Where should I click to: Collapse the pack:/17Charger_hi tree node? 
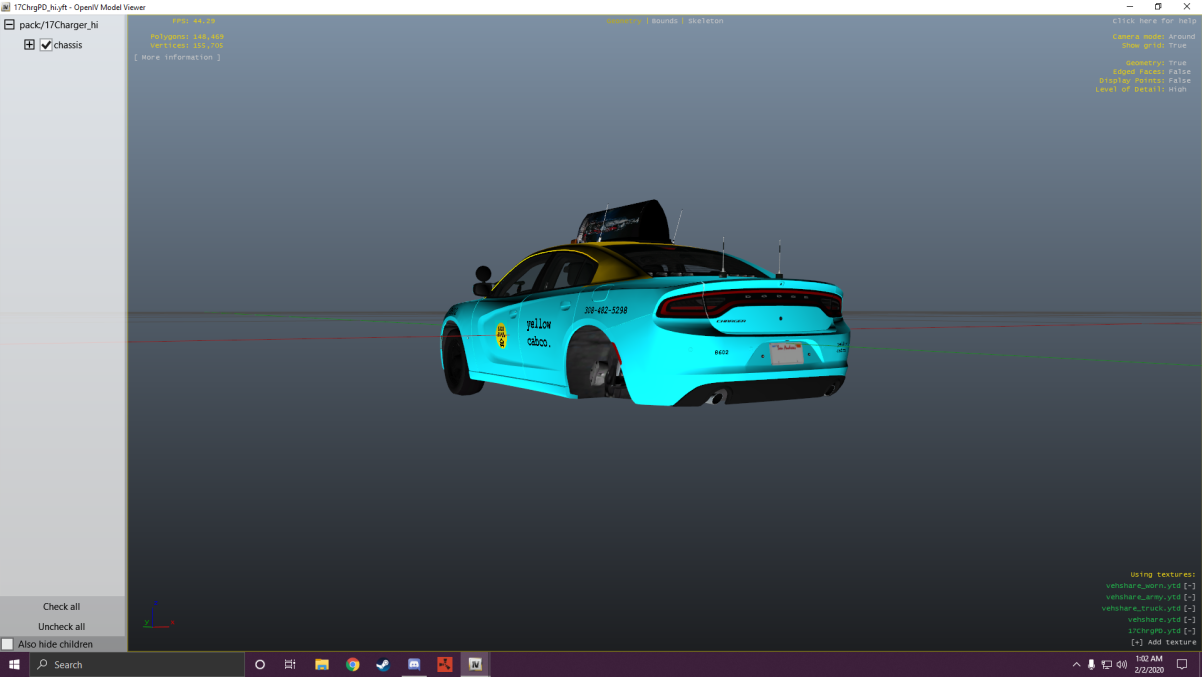(x=9, y=25)
